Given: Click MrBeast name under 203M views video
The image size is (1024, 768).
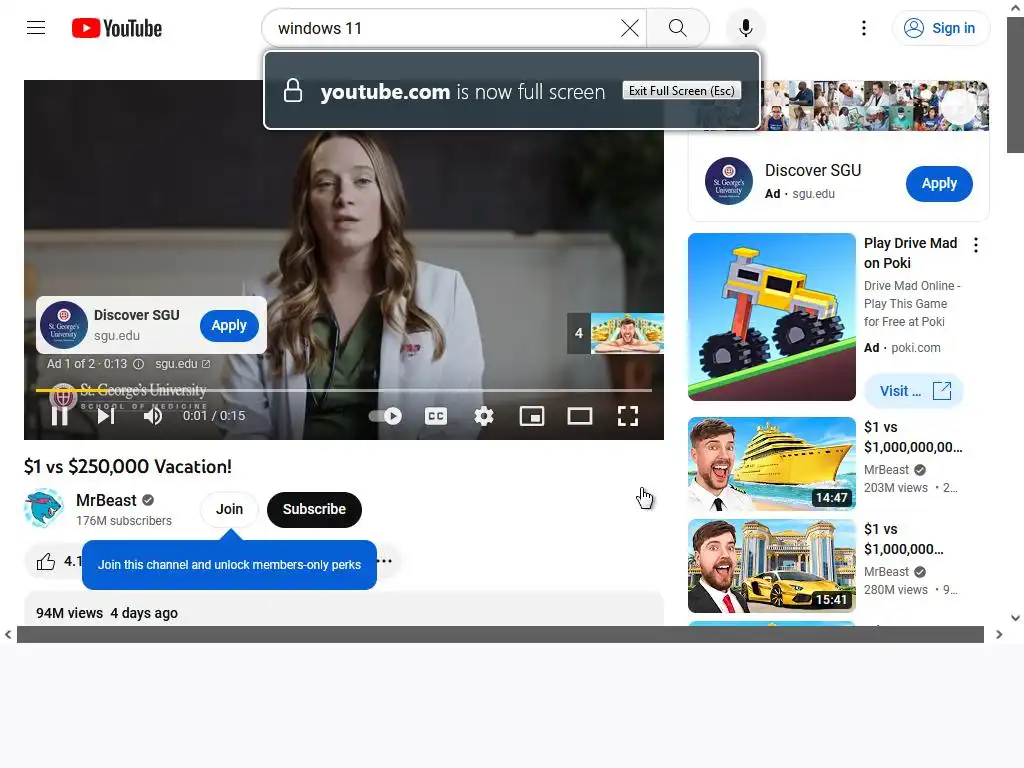Looking at the screenshot, I should [886, 470].
